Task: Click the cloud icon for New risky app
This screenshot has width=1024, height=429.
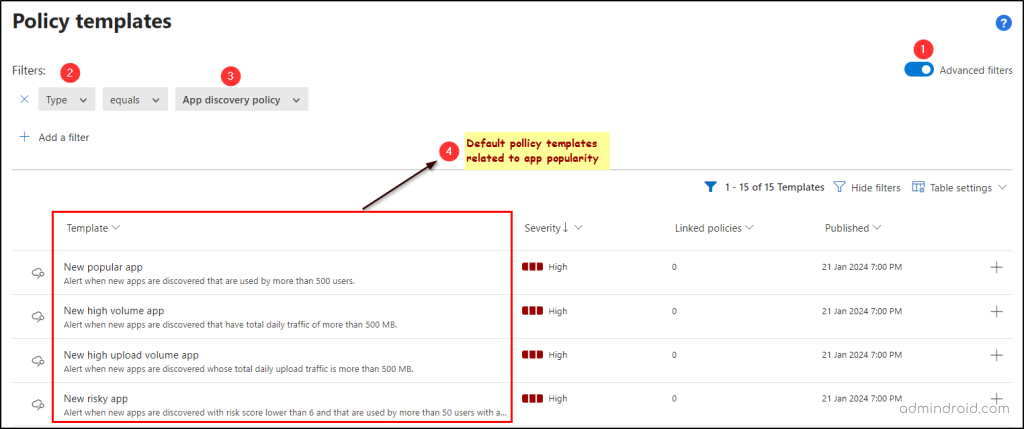Action: 39,404
